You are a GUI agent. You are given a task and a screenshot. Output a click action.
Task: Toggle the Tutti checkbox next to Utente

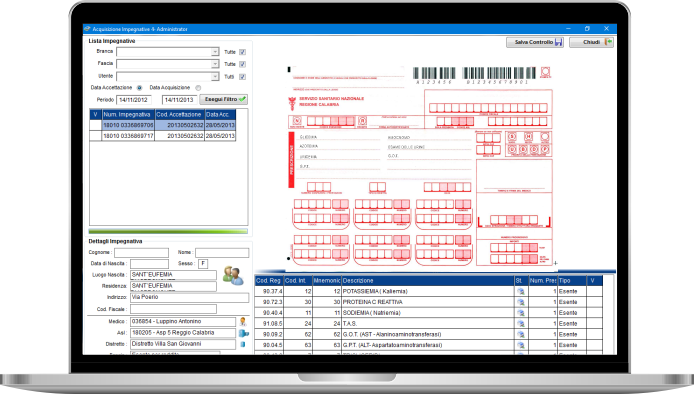click(243, 77)
